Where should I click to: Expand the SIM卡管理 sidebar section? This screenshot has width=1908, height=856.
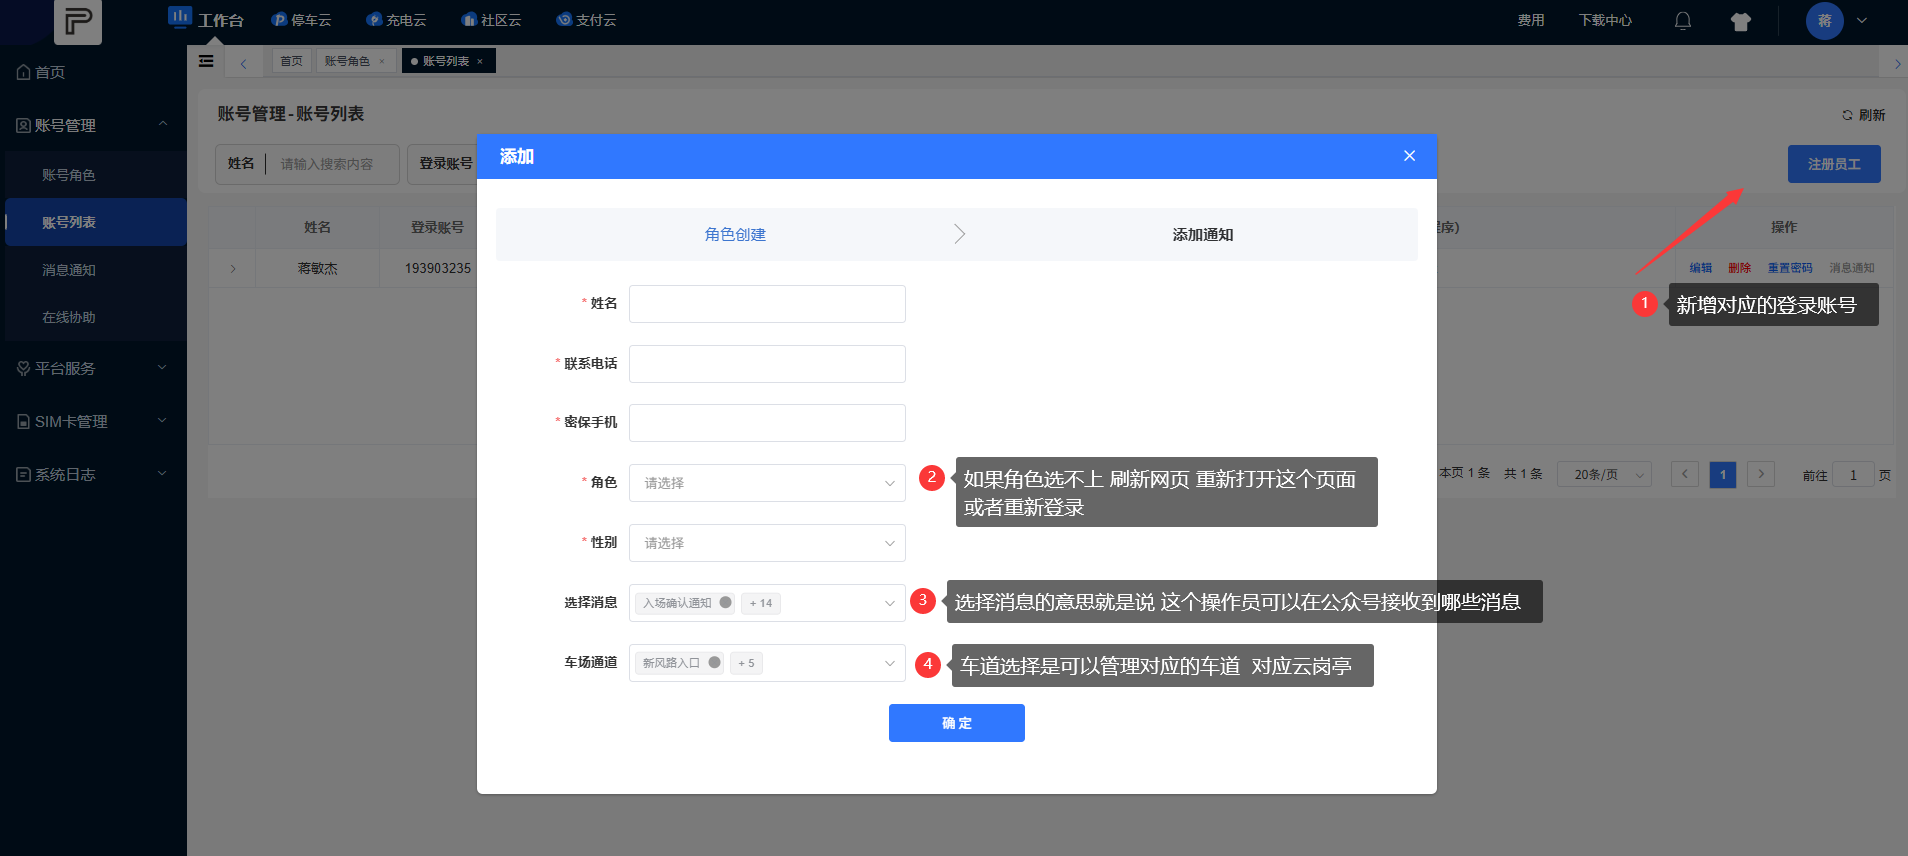tap(93, 421)
